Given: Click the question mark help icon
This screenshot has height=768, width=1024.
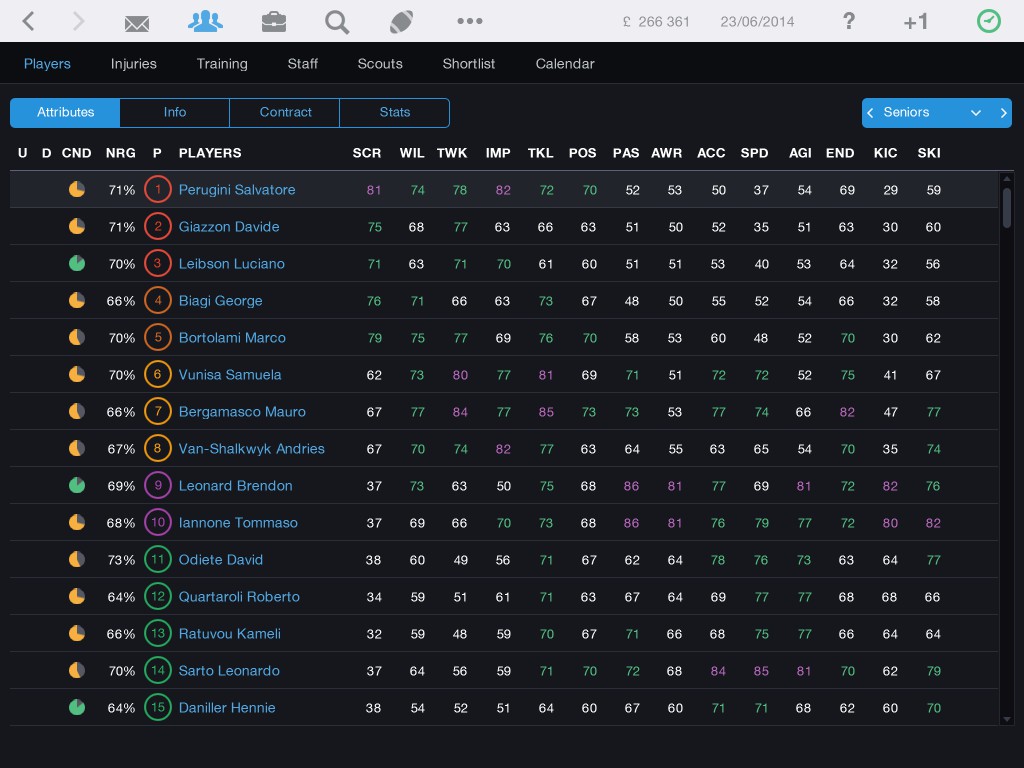Looking at the screenshot, I should (x=849, y=21).
